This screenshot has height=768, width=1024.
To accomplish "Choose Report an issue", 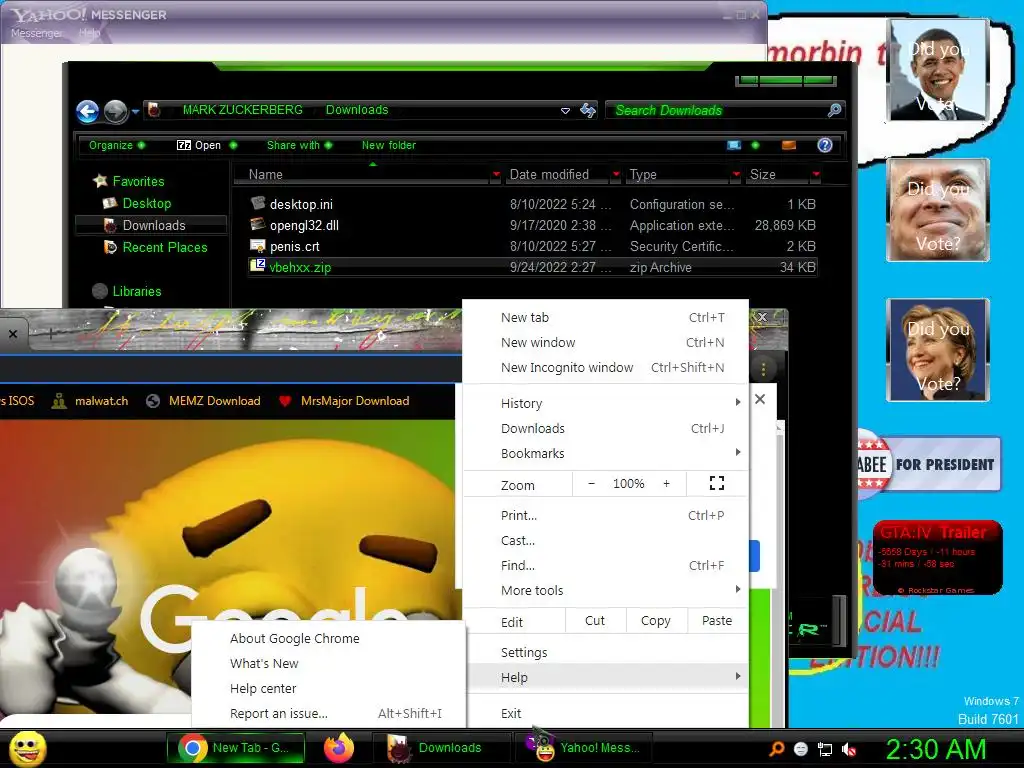I will (328, 713).
